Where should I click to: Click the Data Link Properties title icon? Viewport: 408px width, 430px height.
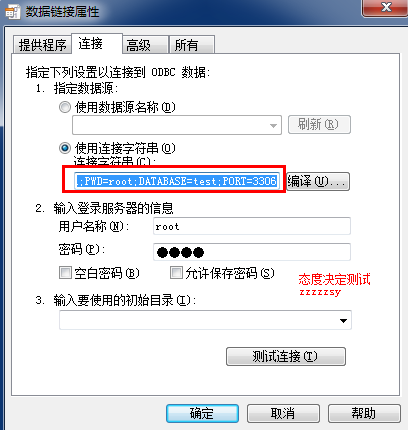click(x=13, y=12)
